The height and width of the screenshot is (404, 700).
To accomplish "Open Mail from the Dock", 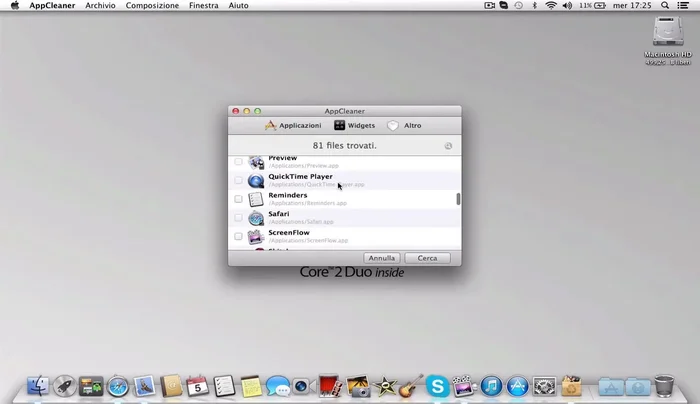I will [x=144, y=386].
